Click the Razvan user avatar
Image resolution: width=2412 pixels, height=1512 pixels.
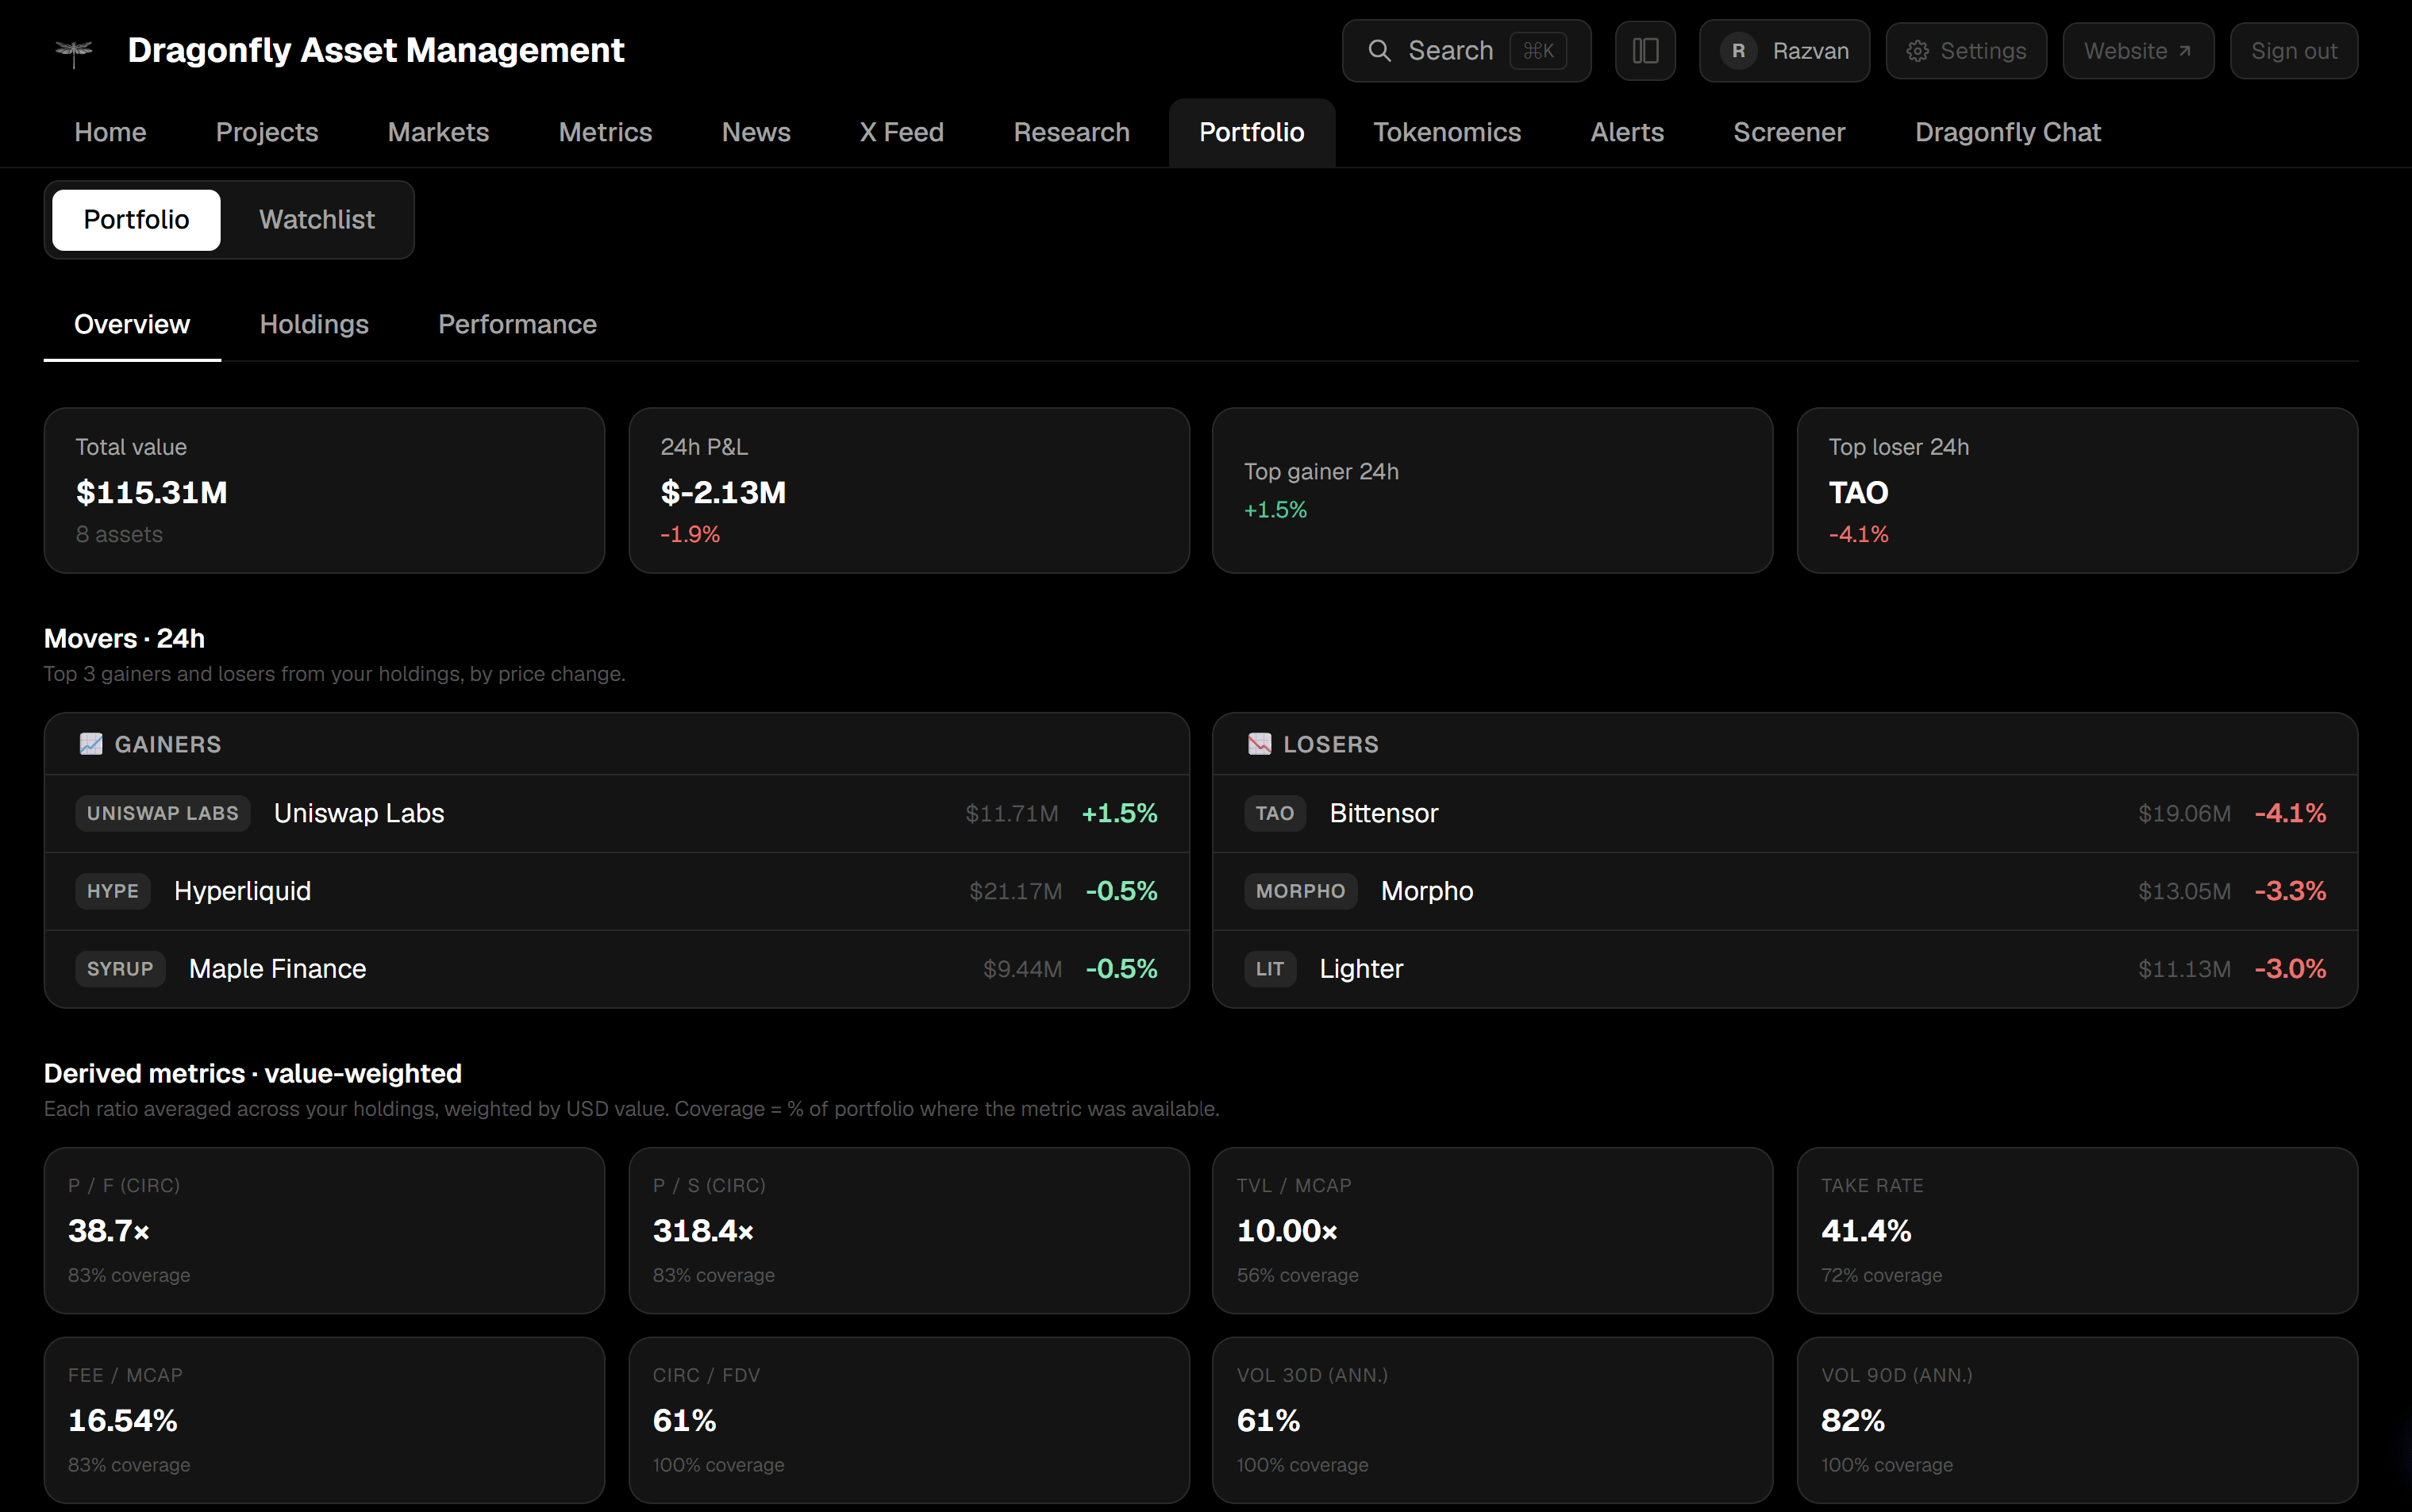pyautogui.click(x=1738, y=51)
